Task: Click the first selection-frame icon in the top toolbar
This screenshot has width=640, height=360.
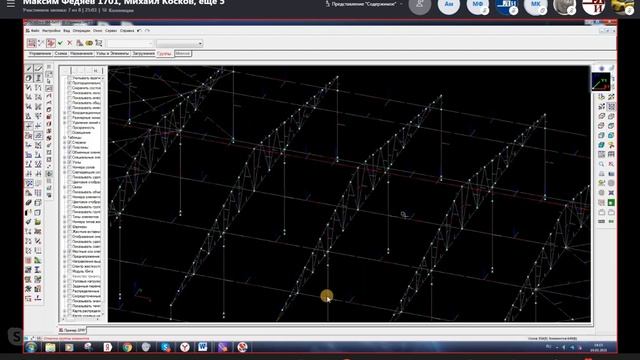Action: pos(31,43)
